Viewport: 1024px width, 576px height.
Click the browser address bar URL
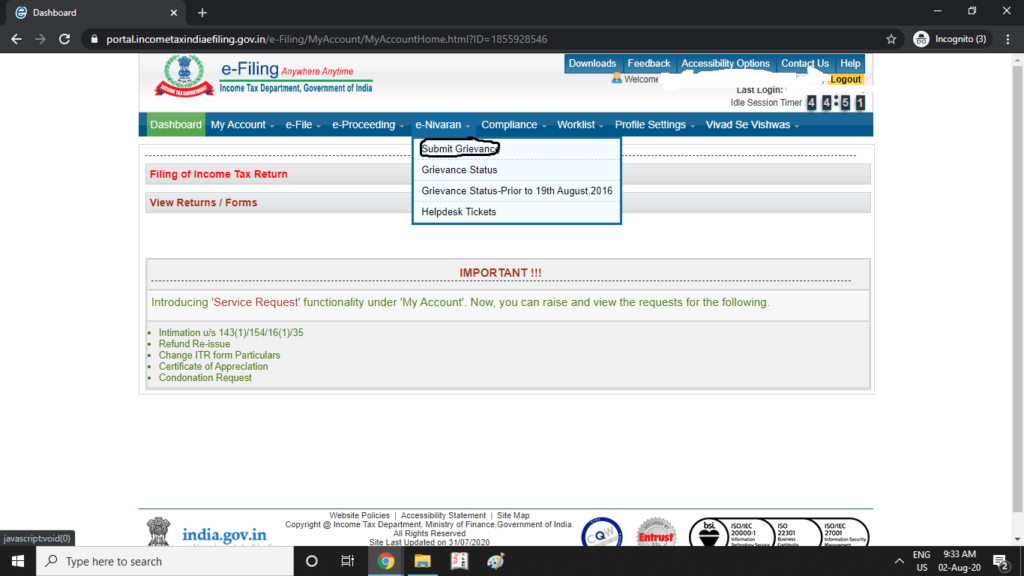pos(327,39)
